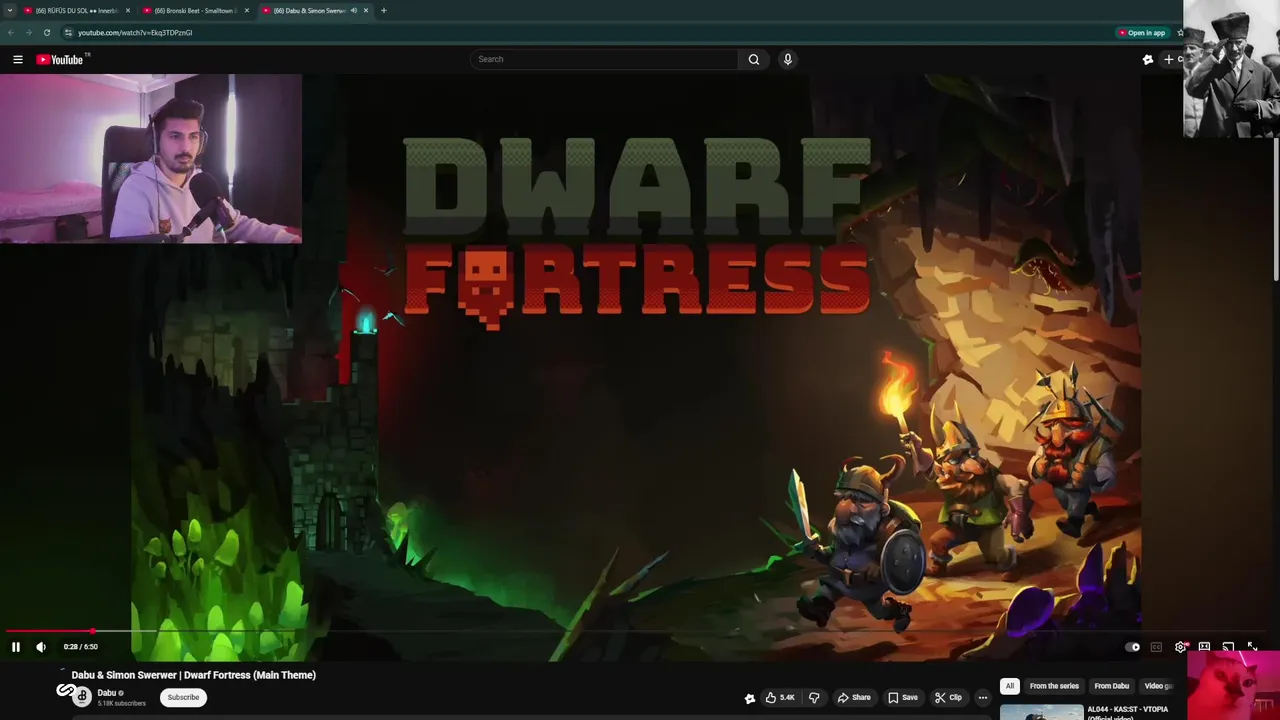
Task: Like the video showing 5.4K likes
Action: (780, 697)
